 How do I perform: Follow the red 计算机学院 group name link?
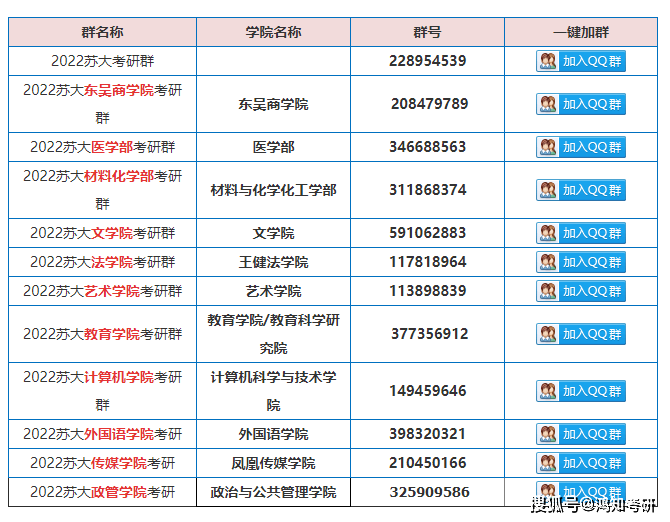click(119, 377)
